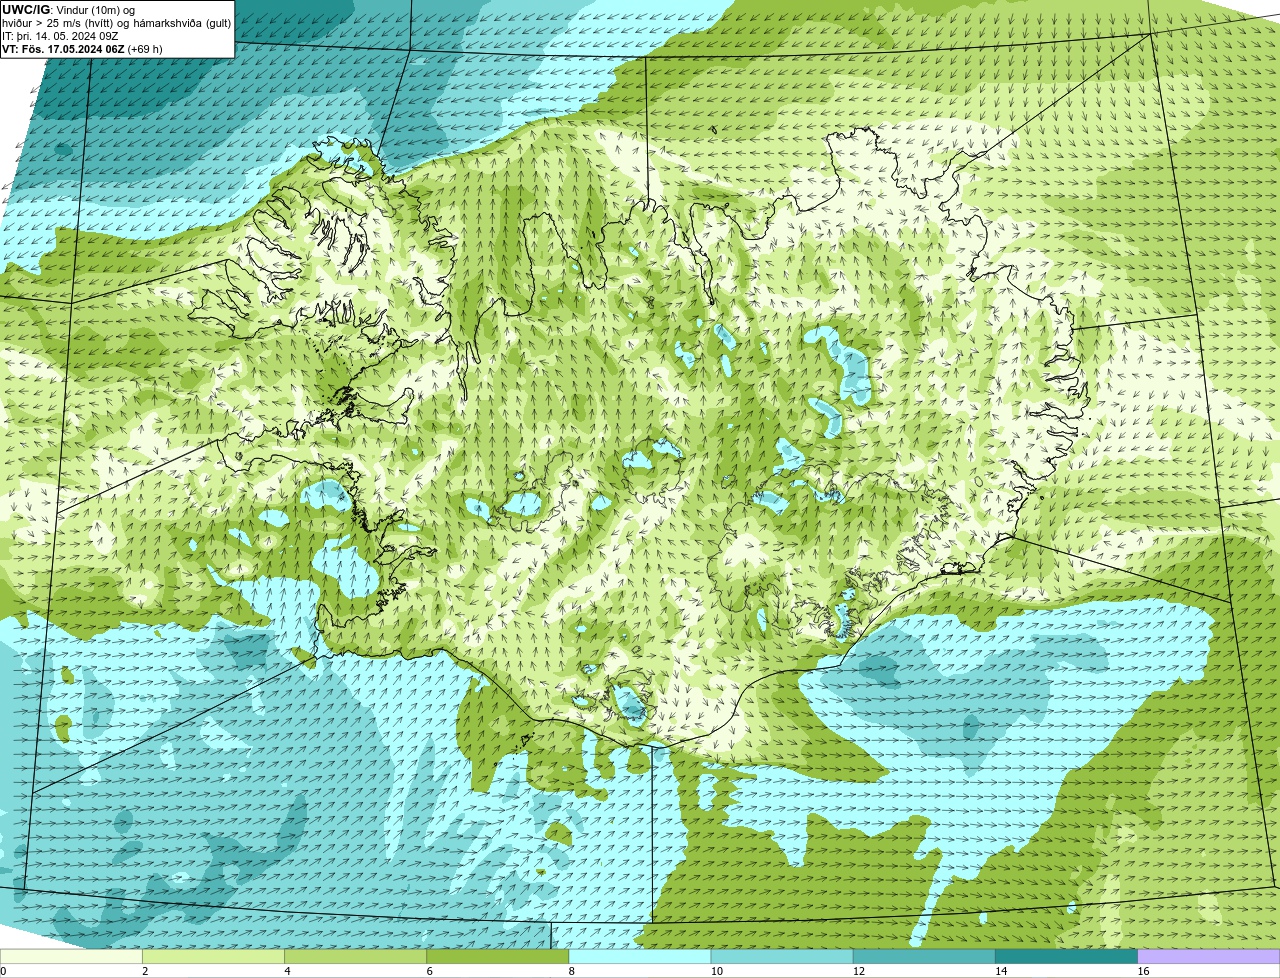Click the lavender above-16 m/s legend swatch
This screenshot has height=978, width=1280.
coord(1209,957)
